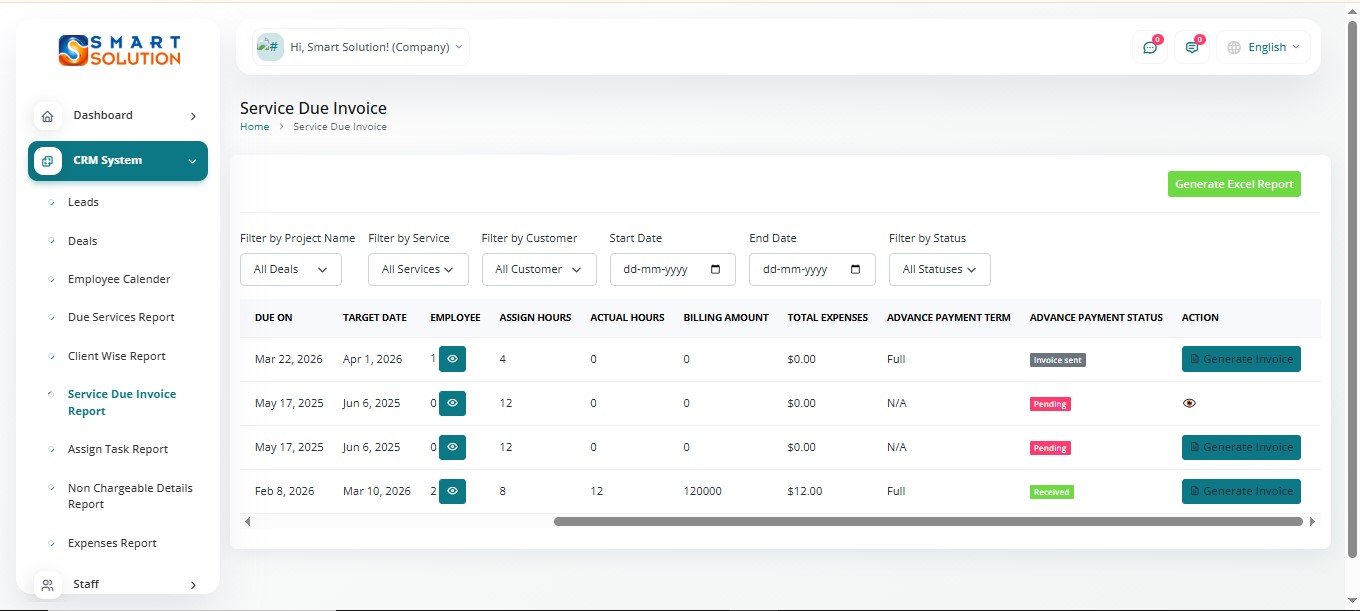Viewport: 1360px width, 611px height.
Task: Open Due Services Report
Action: (x=121, y=317)
